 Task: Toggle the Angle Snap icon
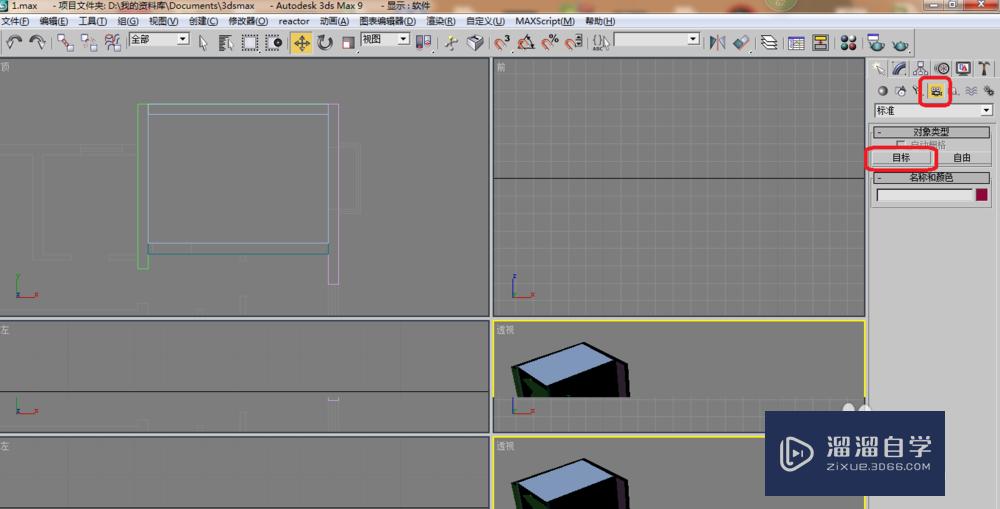(x=526, y=42)
